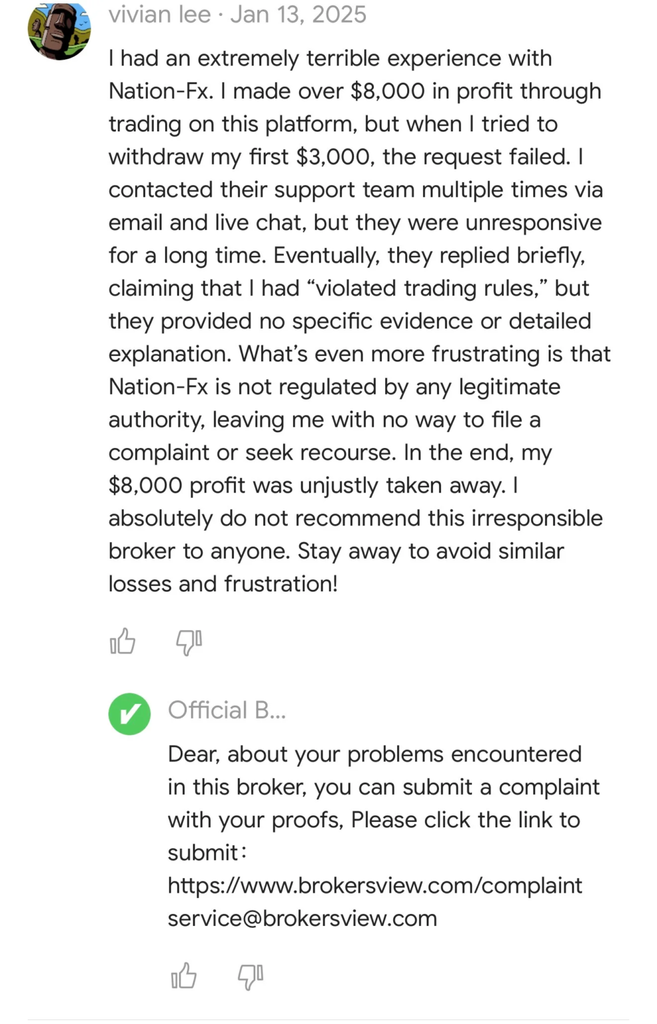Click the "violated trading rules" quoted phrase
The height and width of the screenshot is (1024, 657).
[432, 288]
